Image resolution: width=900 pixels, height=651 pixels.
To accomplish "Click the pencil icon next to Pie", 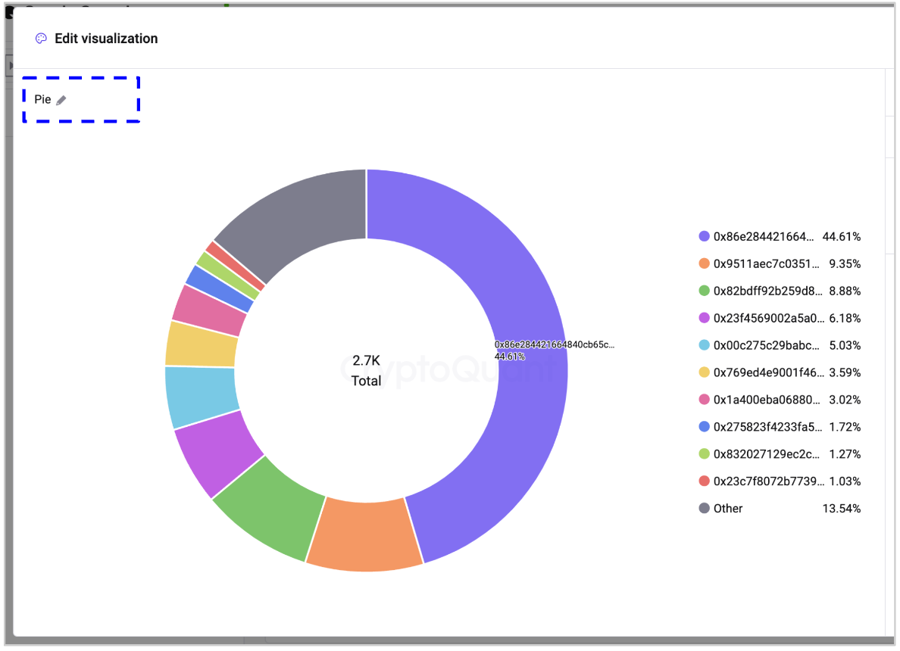I will point(61,100).
